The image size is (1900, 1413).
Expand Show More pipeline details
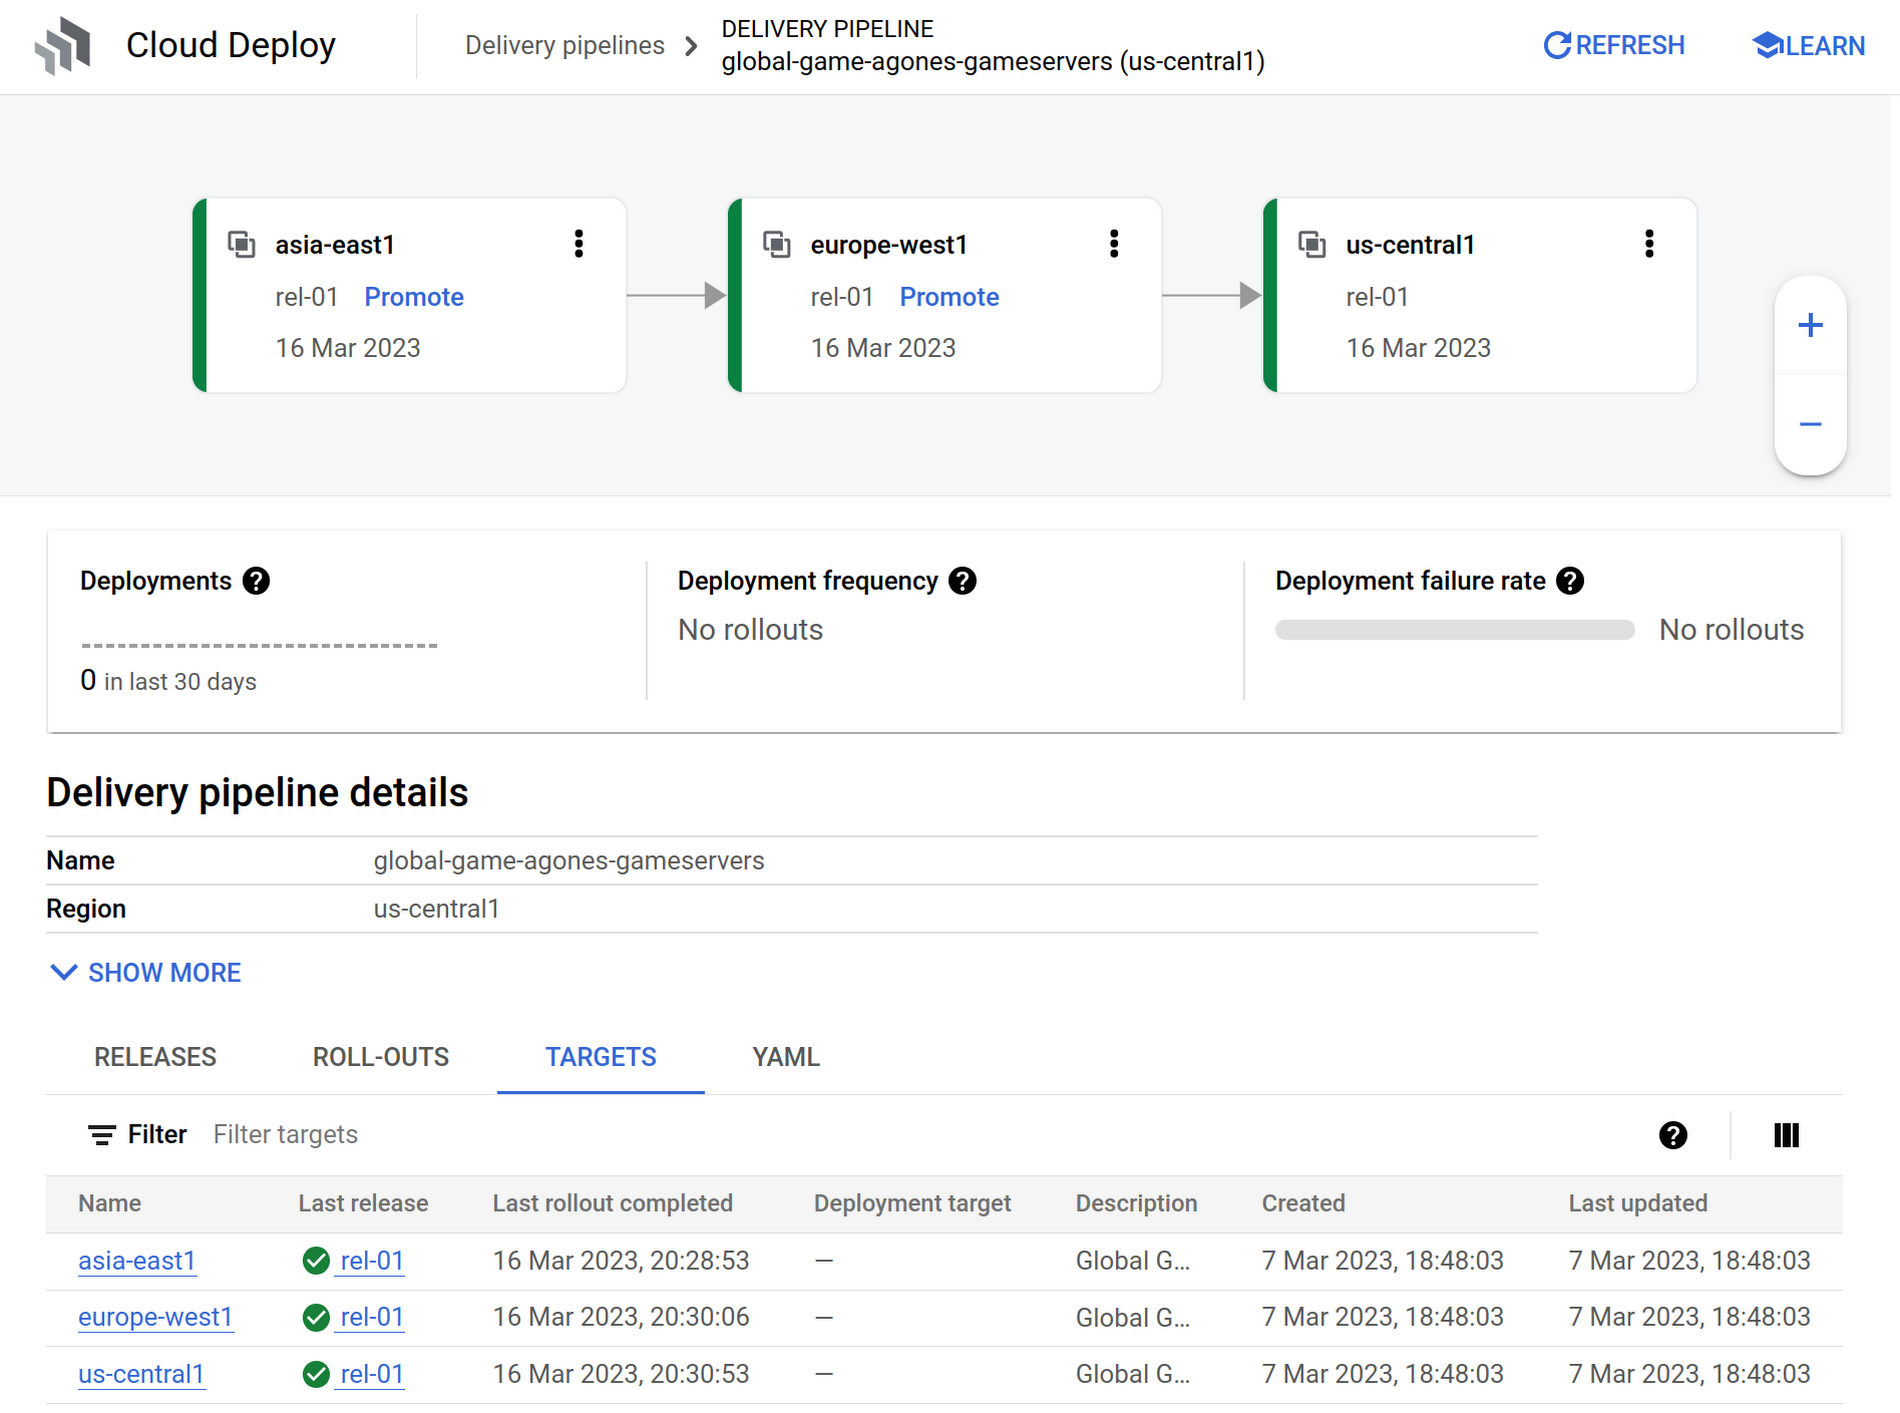coord(146,973)
